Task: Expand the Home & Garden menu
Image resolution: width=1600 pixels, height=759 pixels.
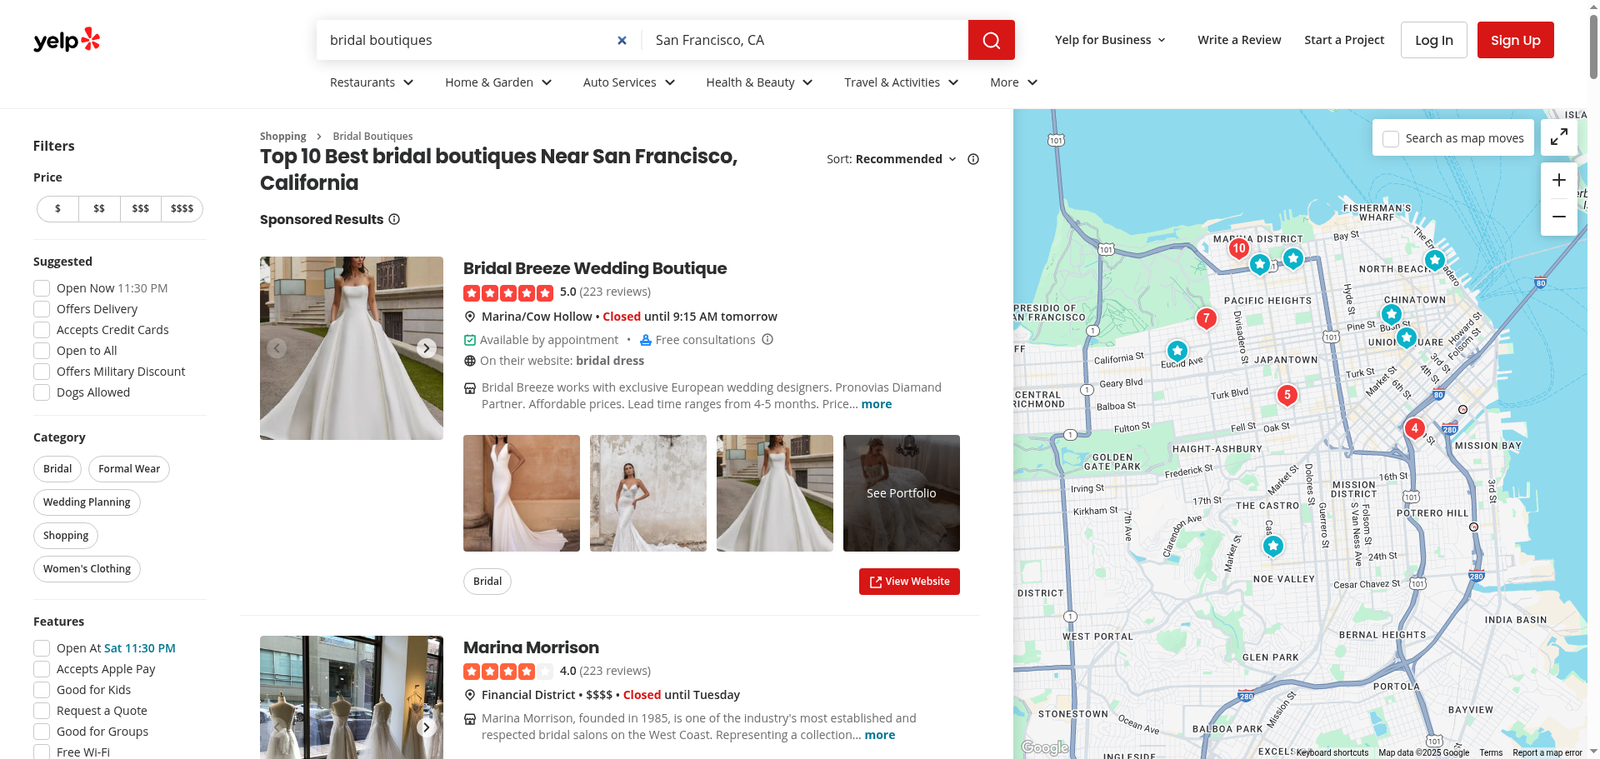Action: coord(499,82)
